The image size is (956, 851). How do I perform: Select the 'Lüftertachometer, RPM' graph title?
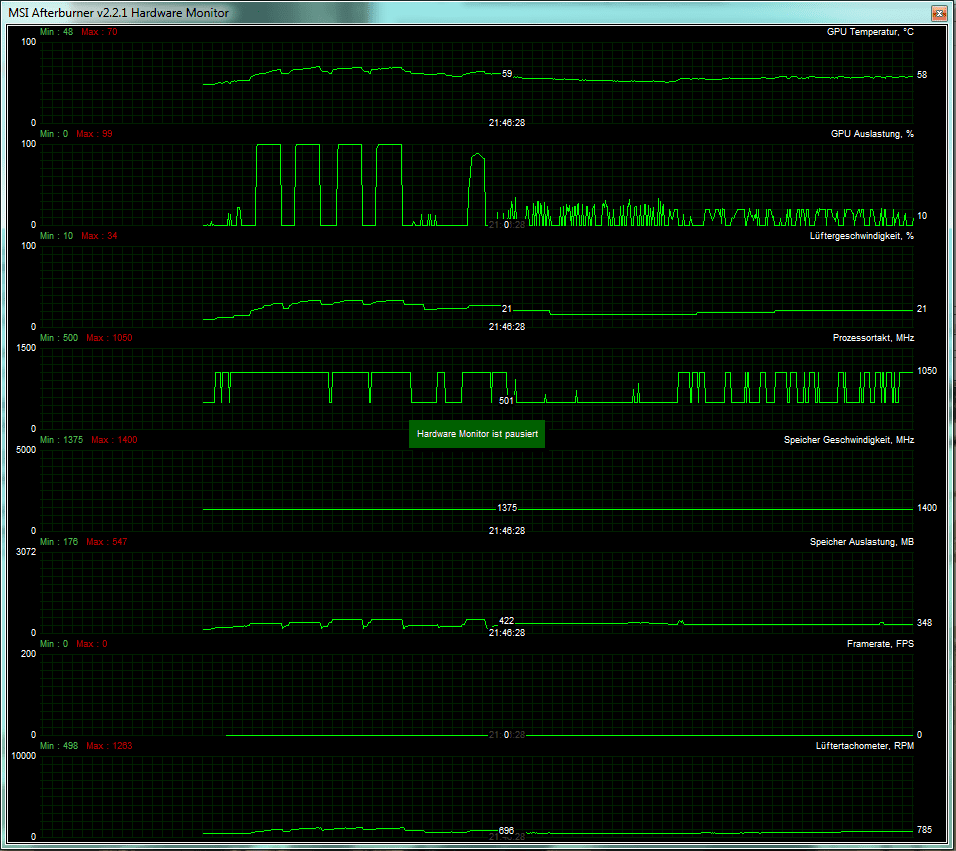[x=865, y=746]
